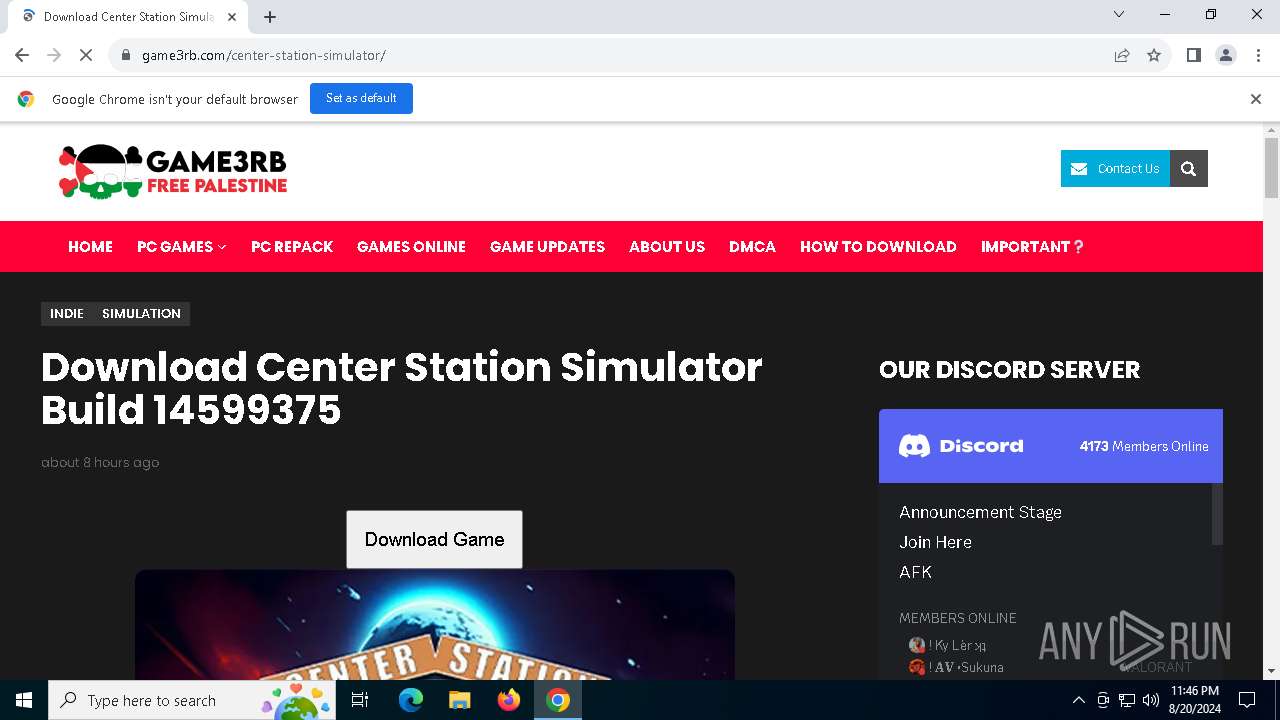Image resolution: width=1280 pixels, height=720 pixels.
Task: Open the ABOUT US menu item
Action: 667,246
